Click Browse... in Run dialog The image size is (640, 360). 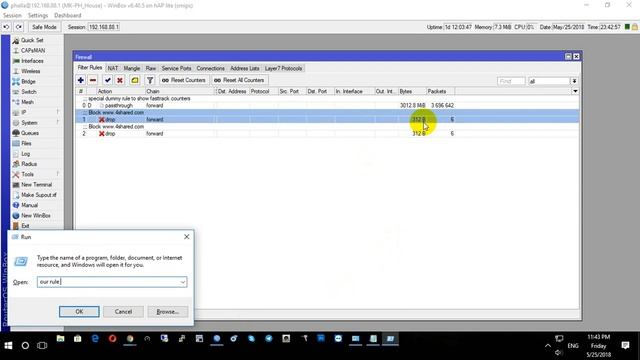[168, 312]
